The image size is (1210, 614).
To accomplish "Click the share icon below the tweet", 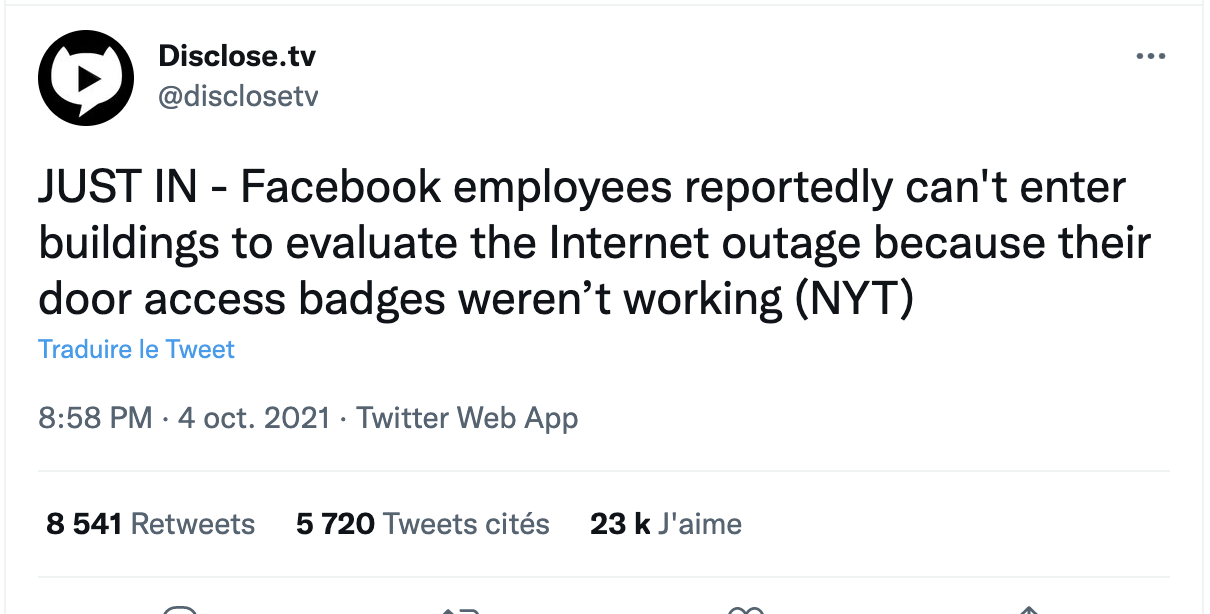I will pyautogui.click(x=1027, y=609).
